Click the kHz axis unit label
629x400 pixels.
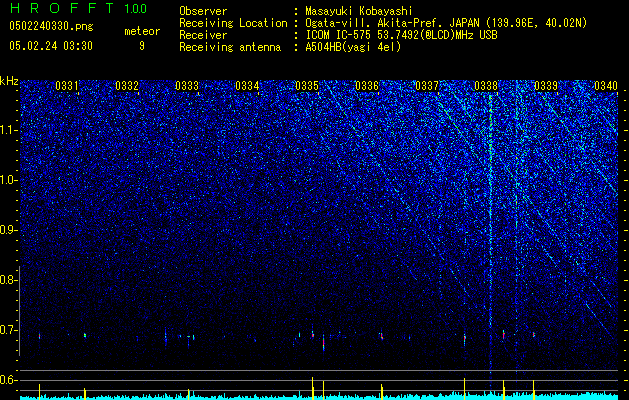pyautogui.click(x=9, y=81)
